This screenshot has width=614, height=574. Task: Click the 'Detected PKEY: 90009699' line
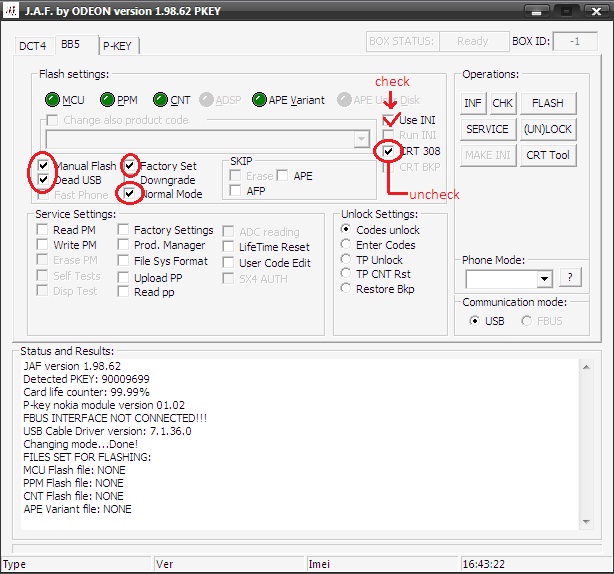click(x=87, y=379)
